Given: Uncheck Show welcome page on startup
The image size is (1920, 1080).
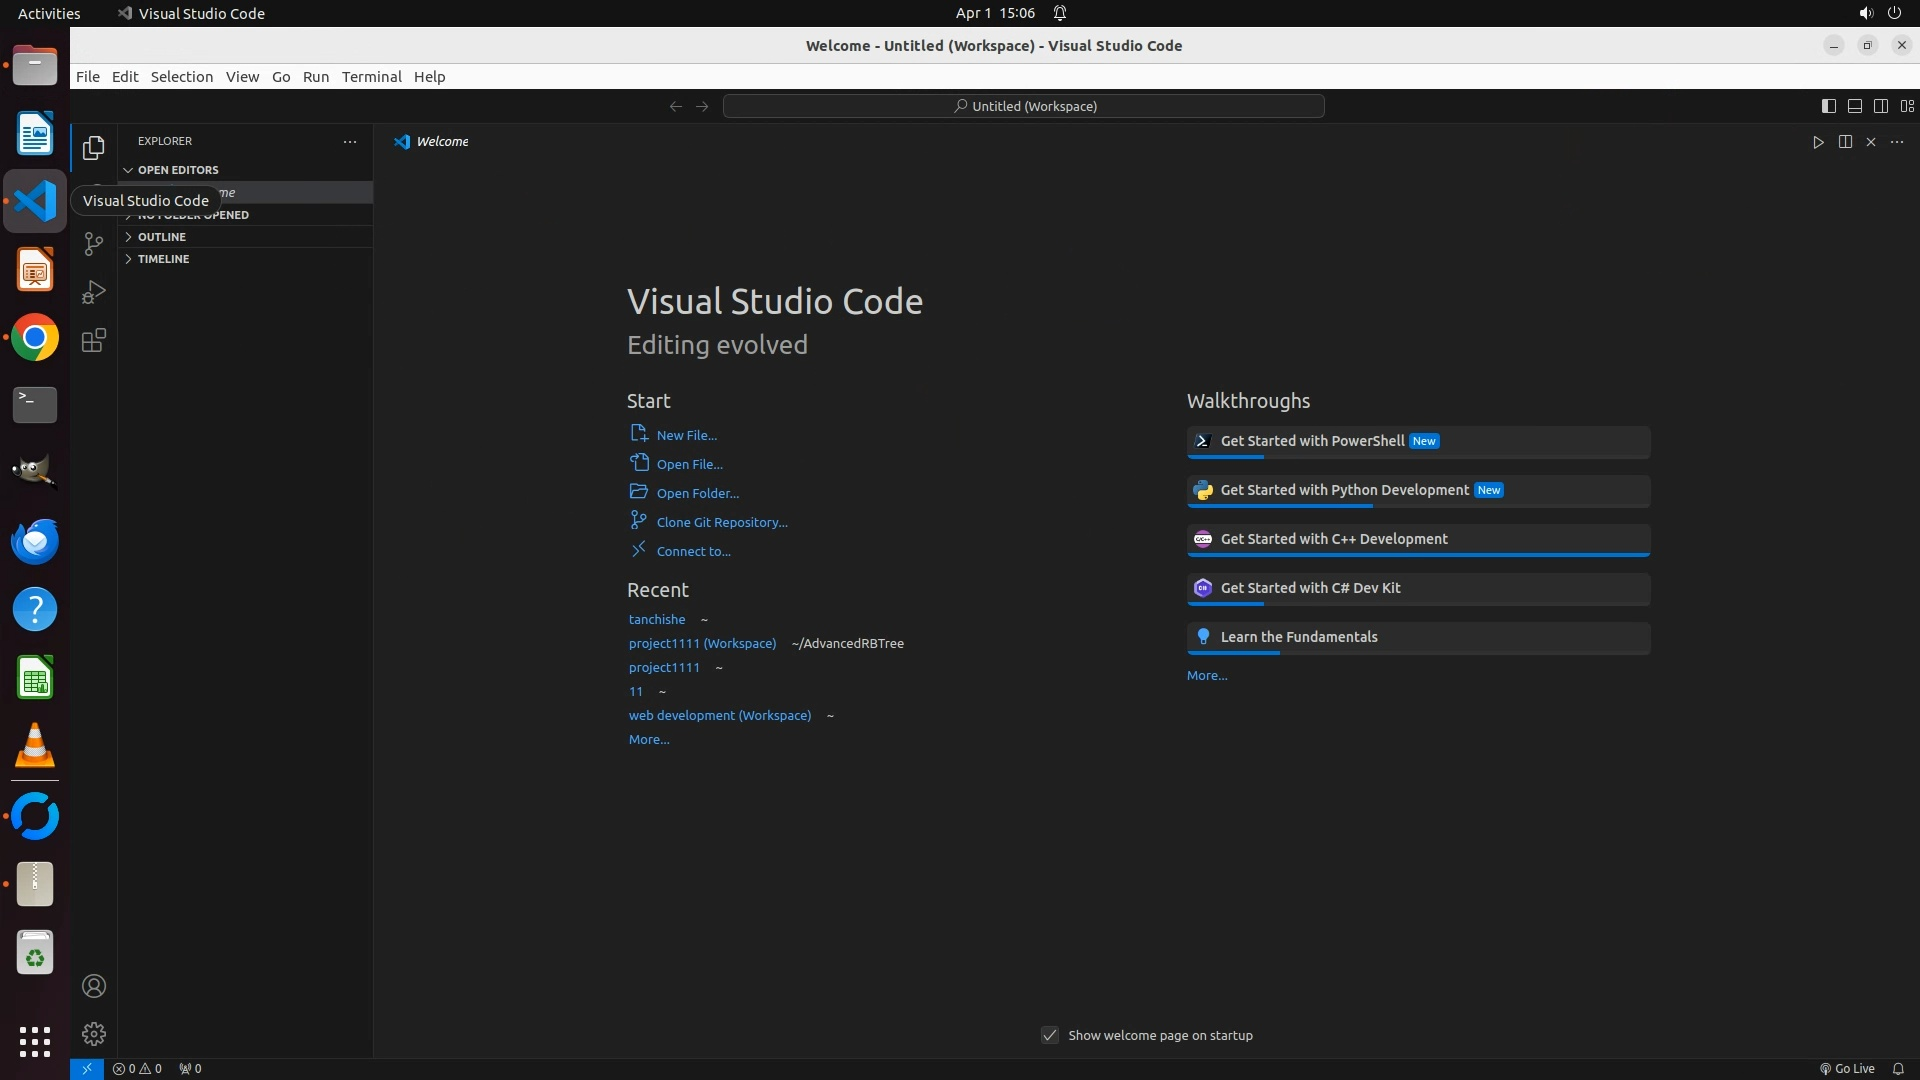Looking at the screenshot, I should pyautogui.click(x=1049, y=1035).
